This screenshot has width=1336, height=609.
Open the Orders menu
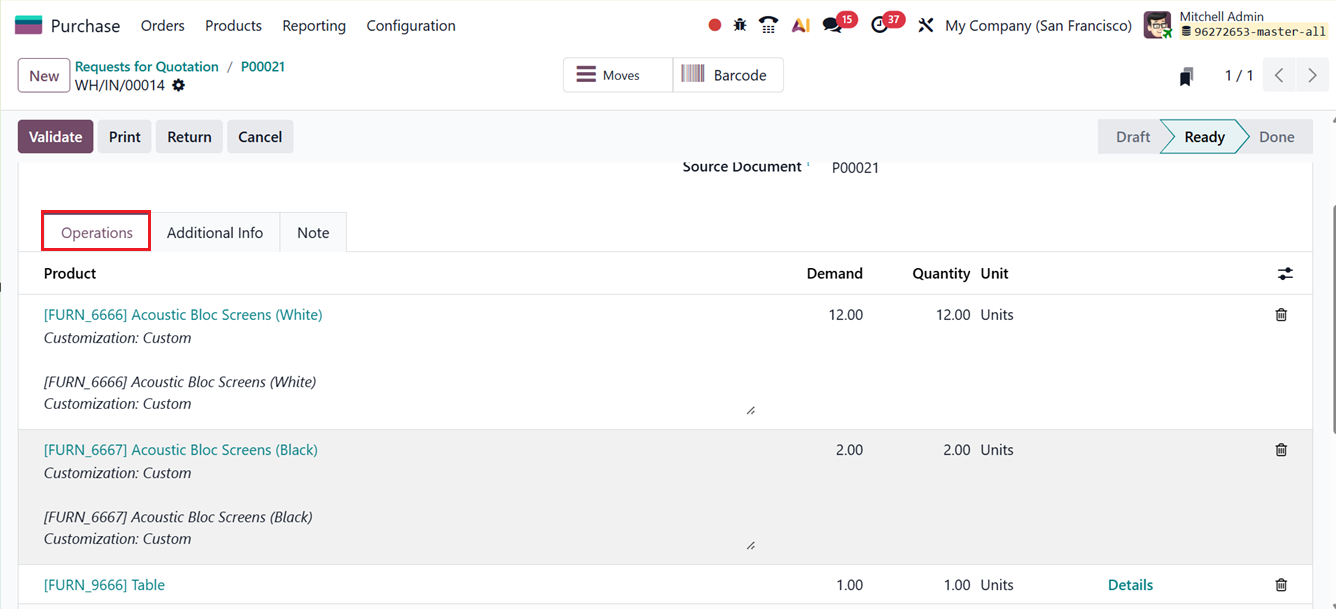[162, 25]
